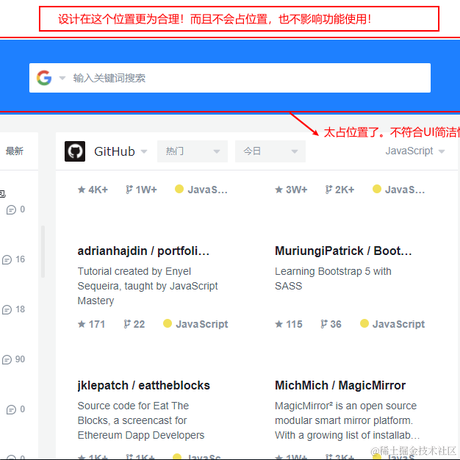Image resolution: width=460 pixels, height=460 pixels.
Task: Click fork icon showing 2K+
Action: pyautogui.click(x=329, y=190)
